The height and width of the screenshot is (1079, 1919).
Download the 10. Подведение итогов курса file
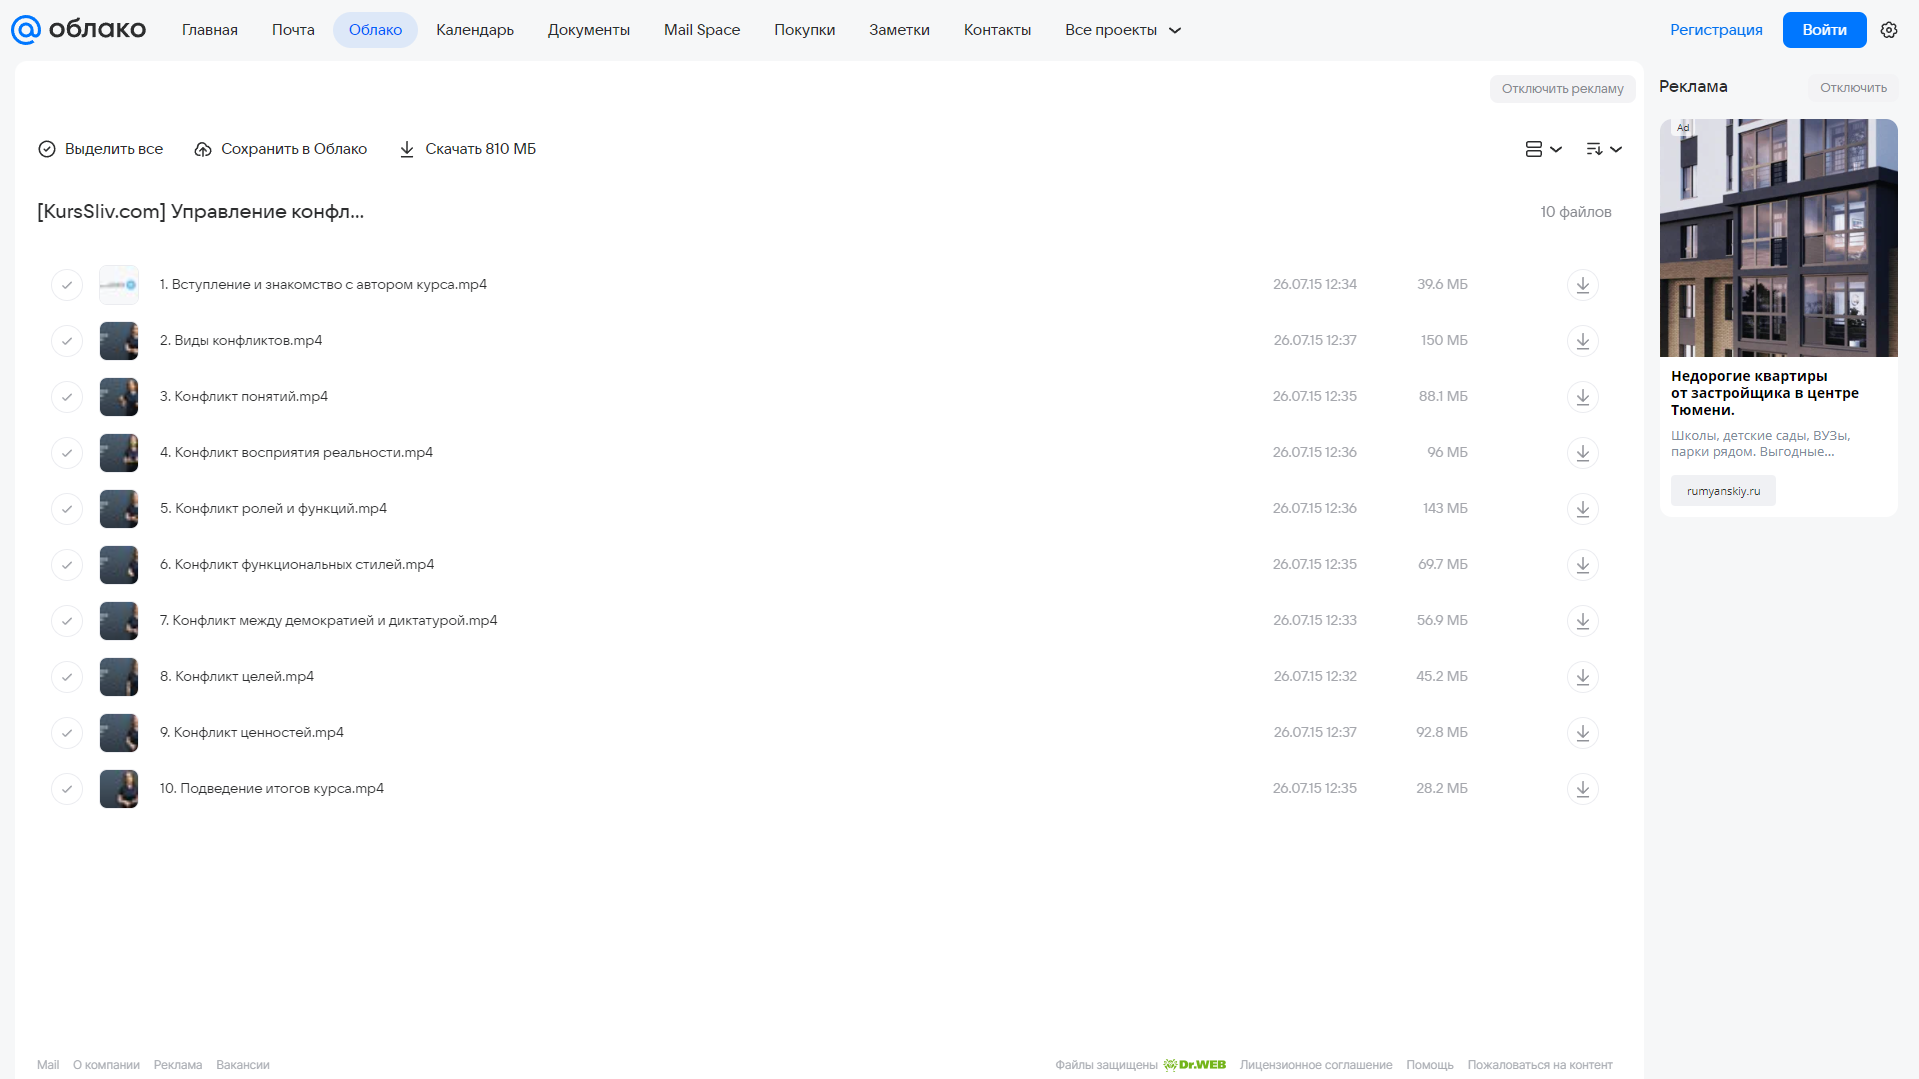pyautogui.click(x=1582, y=789)
